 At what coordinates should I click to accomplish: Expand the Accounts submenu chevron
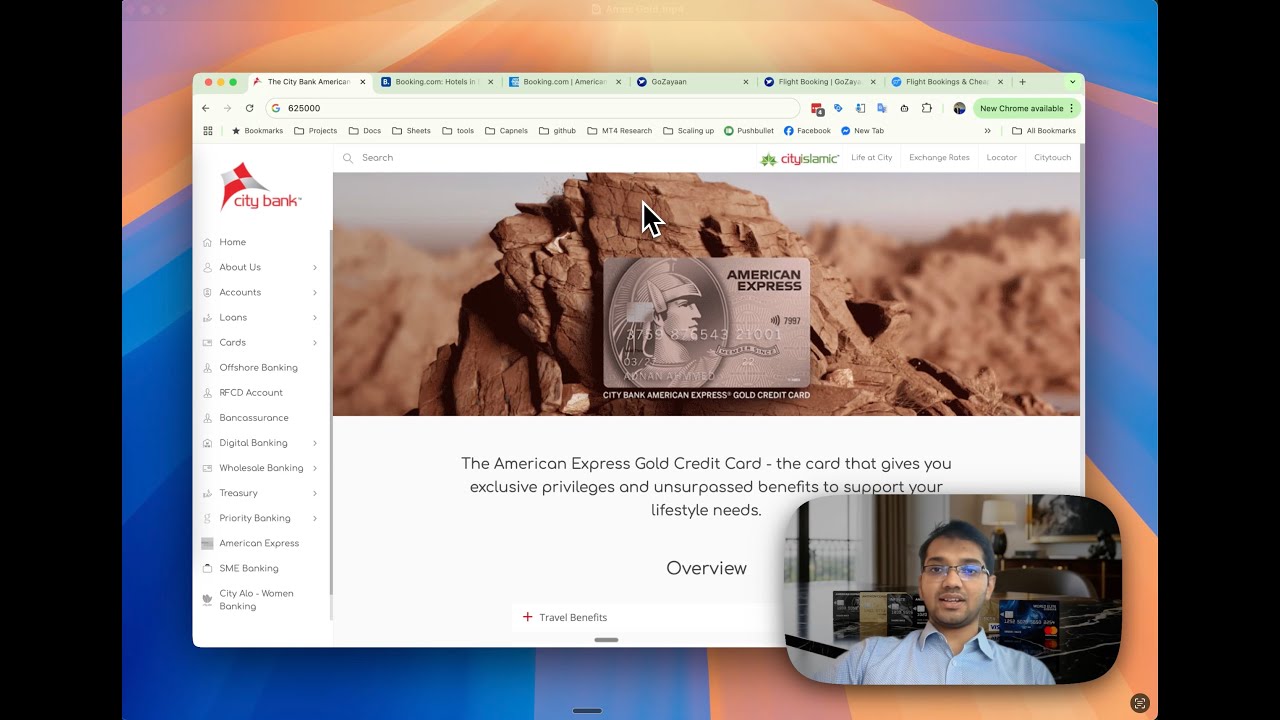[315, 292]
